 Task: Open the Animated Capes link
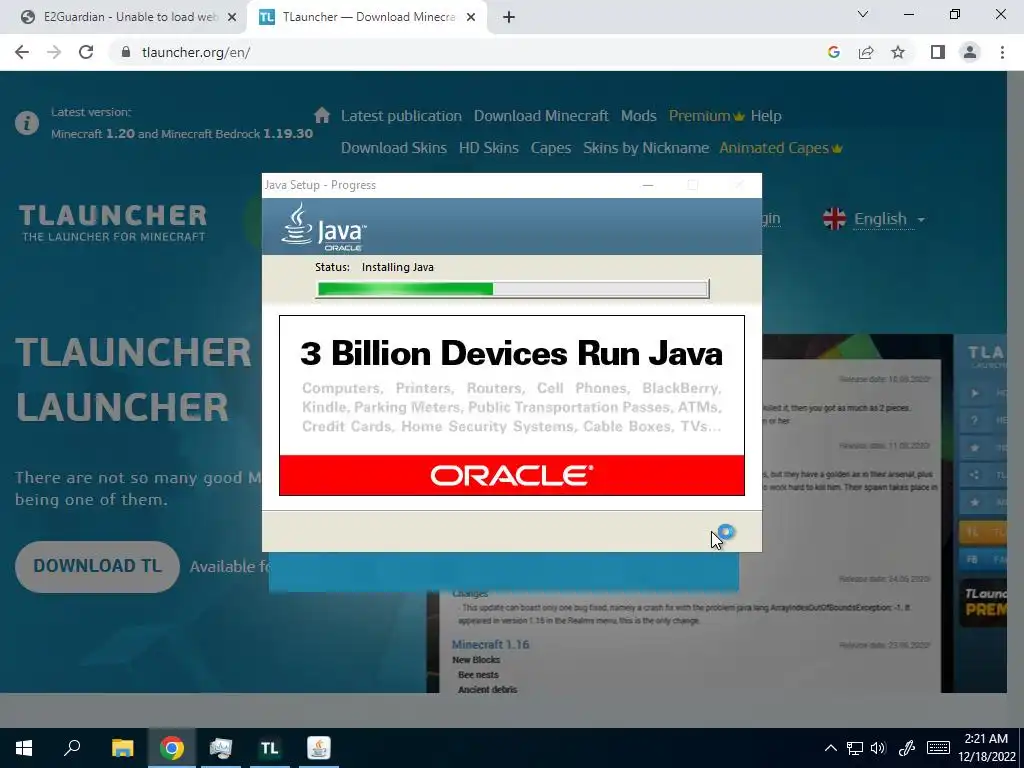coord(780,148)
